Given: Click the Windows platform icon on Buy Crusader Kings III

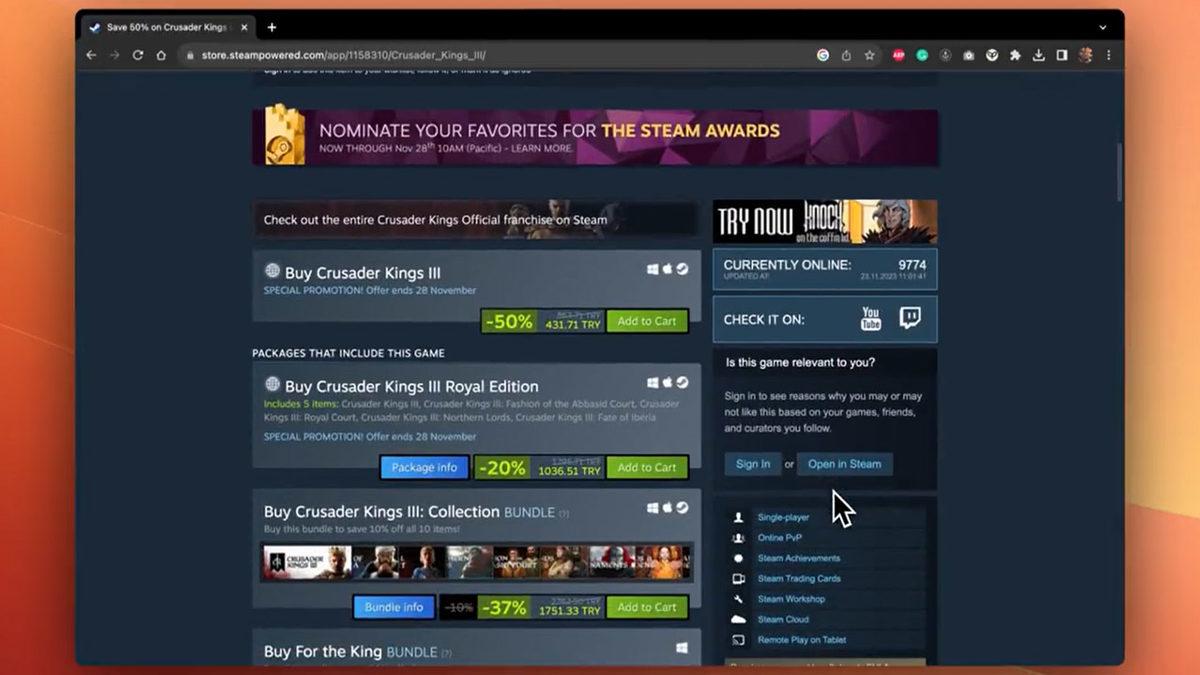Looking at the screenshot, I should (x=652, y=269).
